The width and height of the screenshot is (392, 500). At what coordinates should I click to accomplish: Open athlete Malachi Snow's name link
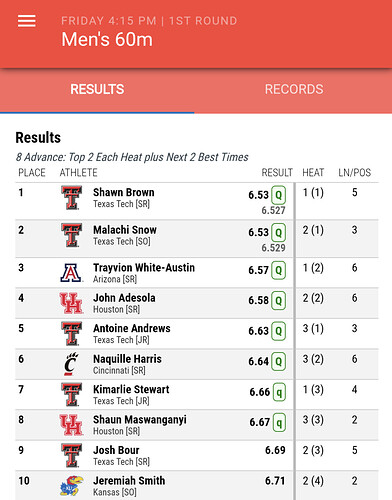[x=125, y=230]
